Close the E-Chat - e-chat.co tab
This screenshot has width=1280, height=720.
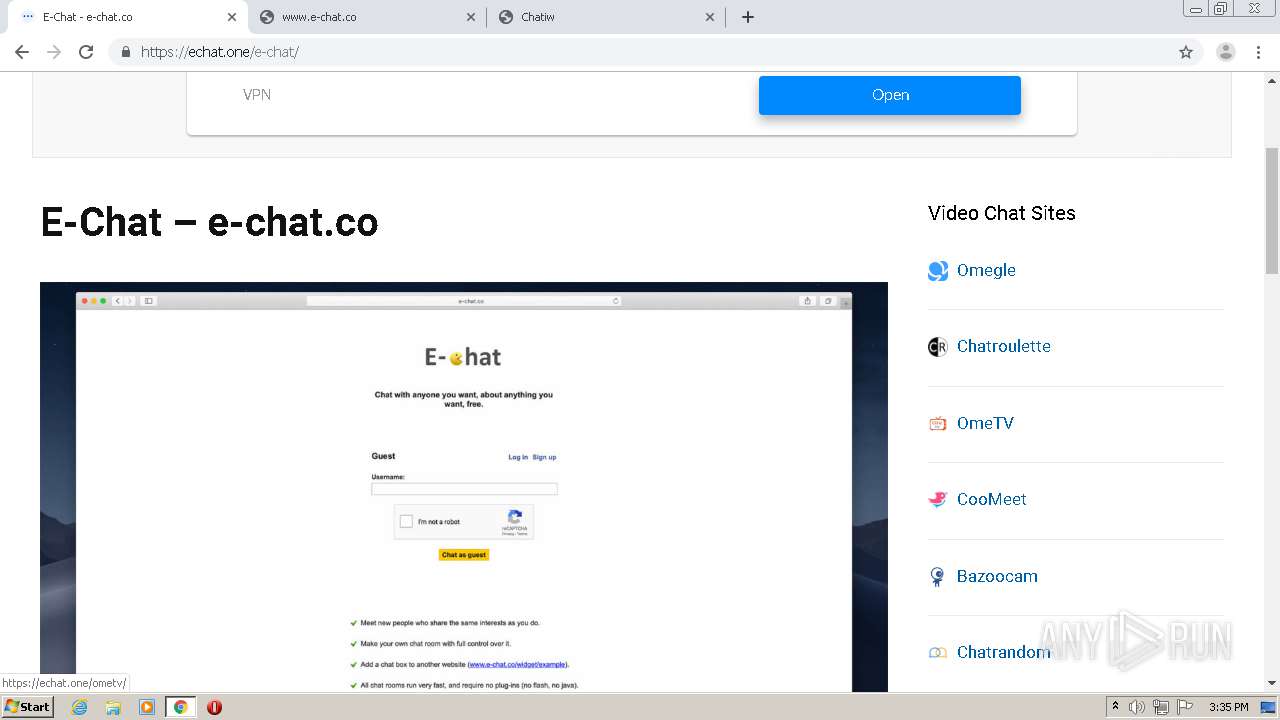tap(232, 17)
